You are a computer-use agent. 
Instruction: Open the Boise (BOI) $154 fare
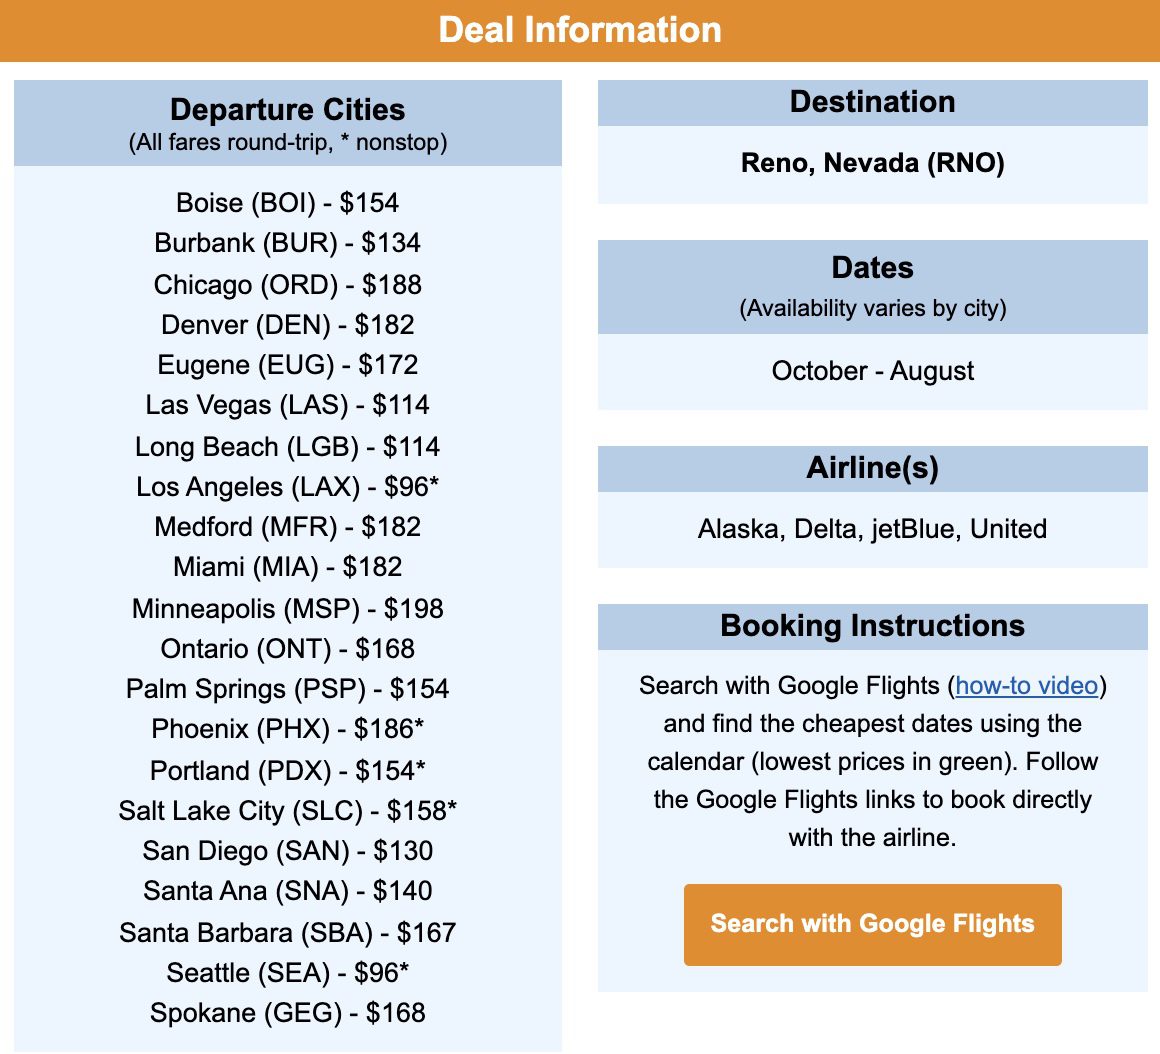click(x=287, y=203)
